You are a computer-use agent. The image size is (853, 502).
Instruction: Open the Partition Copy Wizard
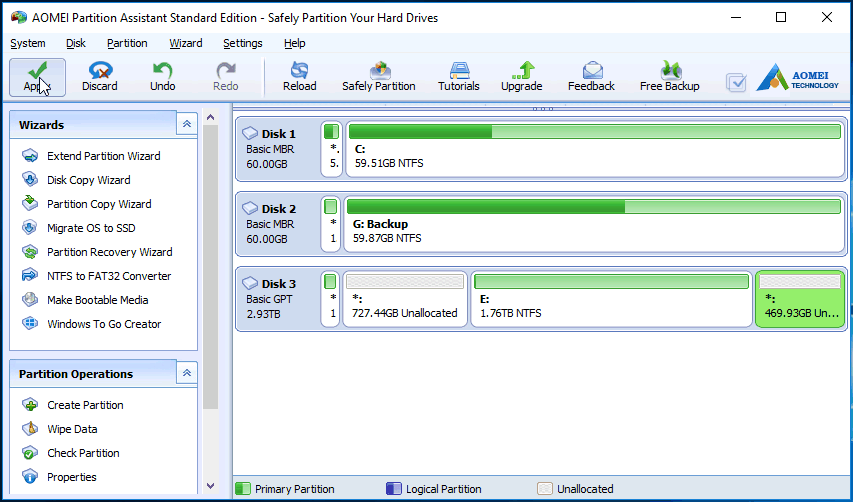point(87,204)
